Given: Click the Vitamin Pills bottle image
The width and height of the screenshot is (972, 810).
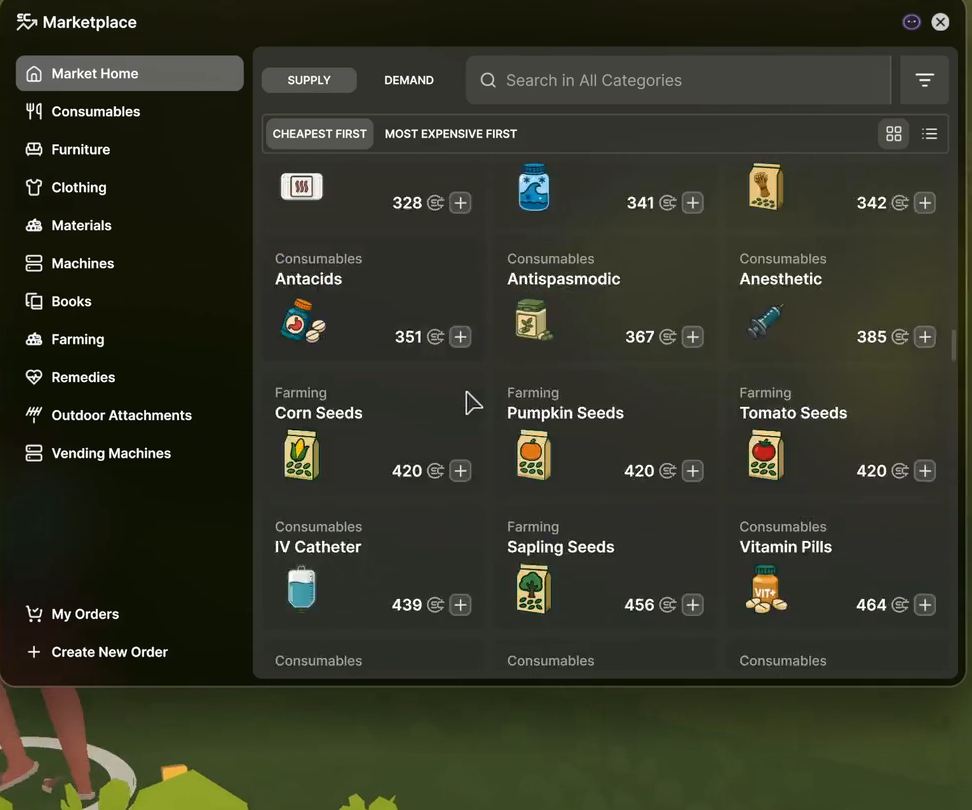Looking at the screenshot, I should (x=766, y=589).
